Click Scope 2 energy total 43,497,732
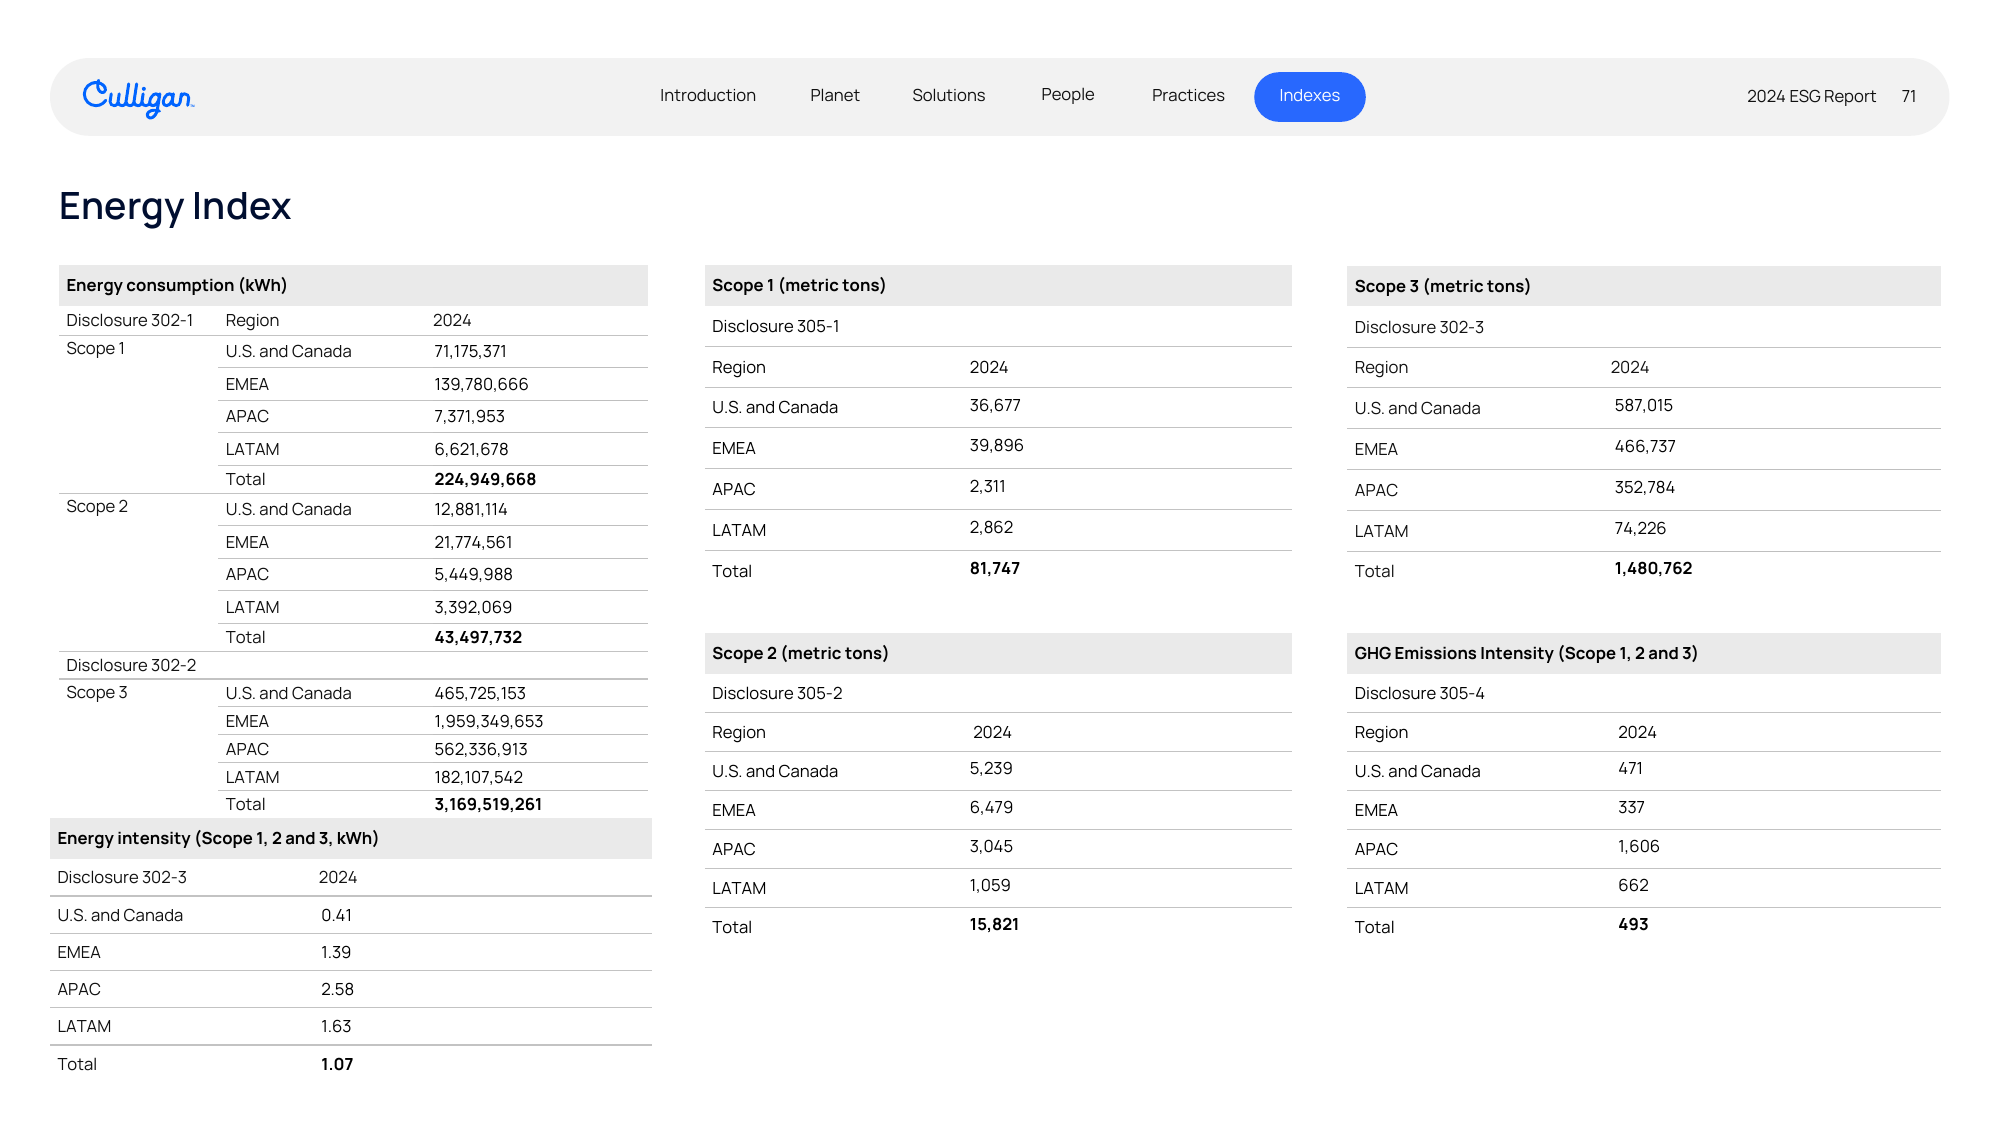Image resolution: width=2000 pixels, height=1125 pixels. tap(478, 638)
